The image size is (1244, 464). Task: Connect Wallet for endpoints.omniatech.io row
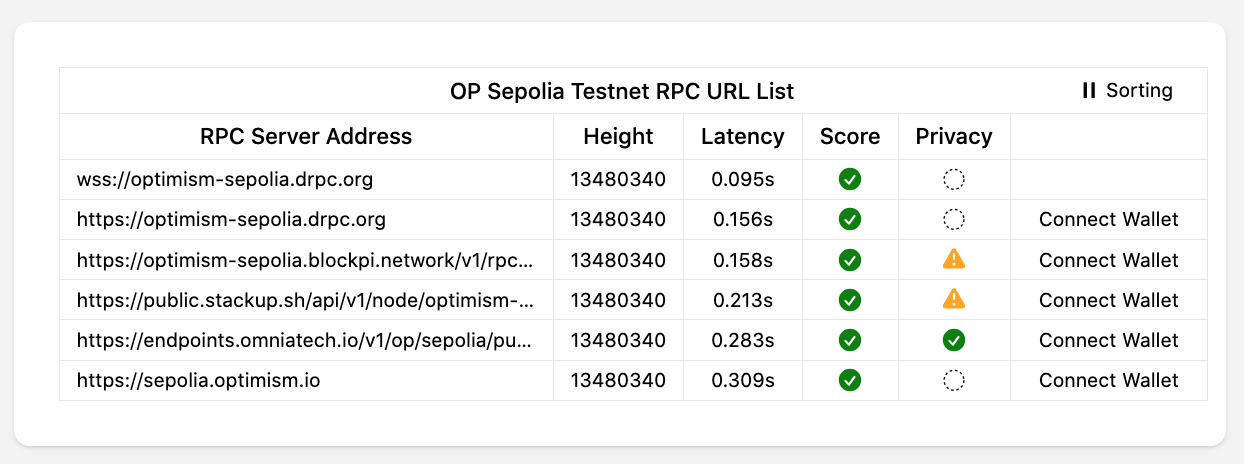click(x=1109, y=340)
